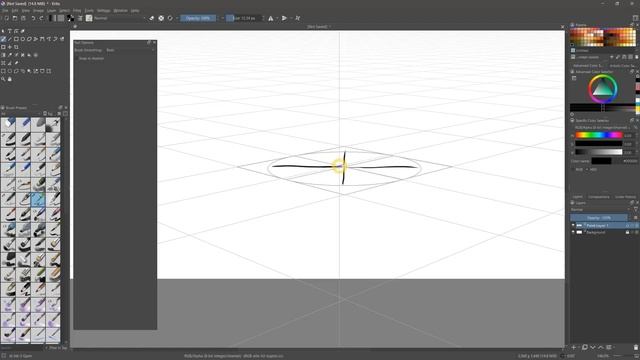
Task: Select the Ellipse shape tool
Action: coord(23,39)
